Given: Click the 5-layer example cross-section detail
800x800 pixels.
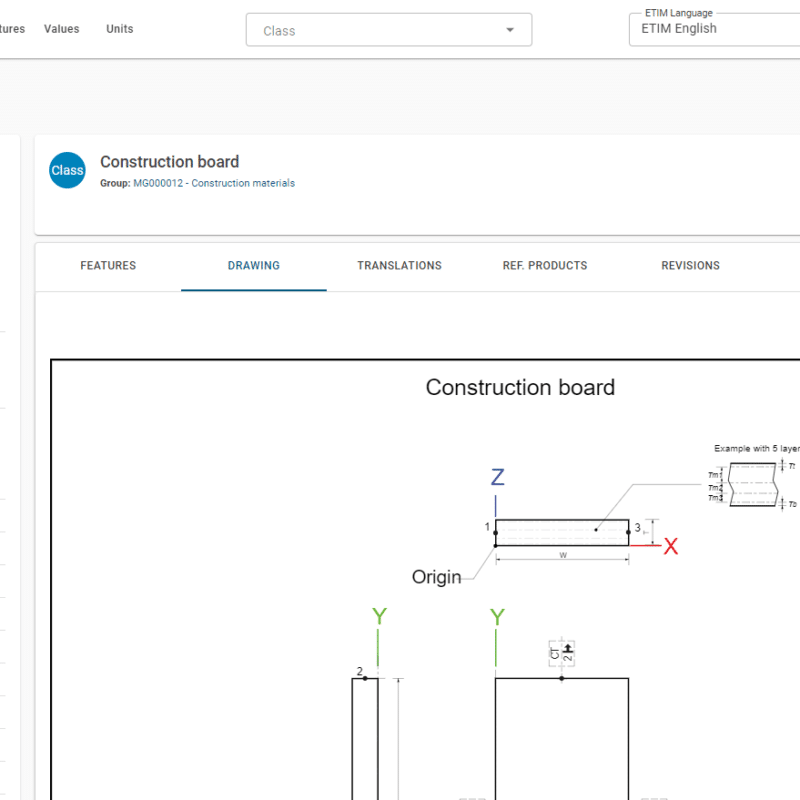Looking at the screenshot, I should [x=752, y=484].
